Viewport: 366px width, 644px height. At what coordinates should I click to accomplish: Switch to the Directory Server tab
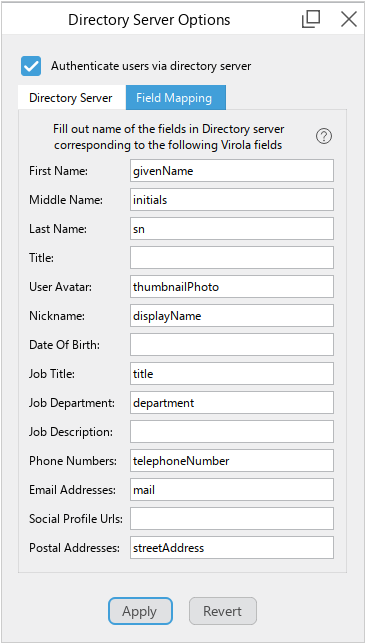(71, 98)
